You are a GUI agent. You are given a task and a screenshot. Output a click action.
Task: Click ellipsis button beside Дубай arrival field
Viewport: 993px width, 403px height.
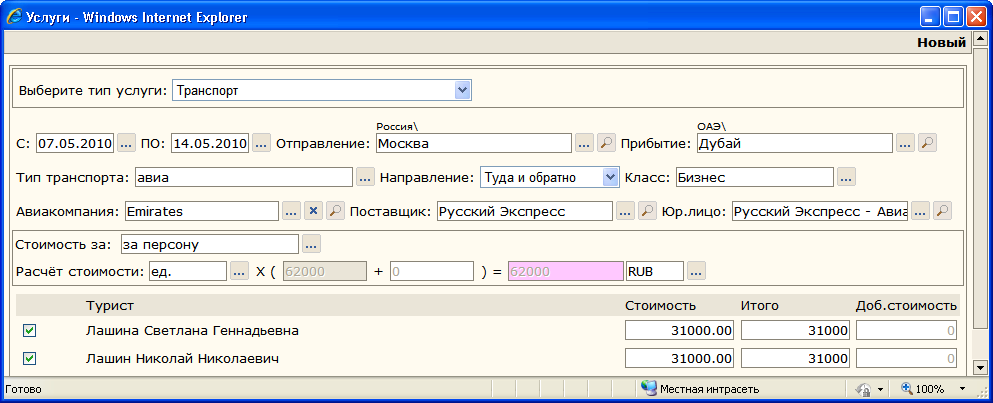point(906,143)
